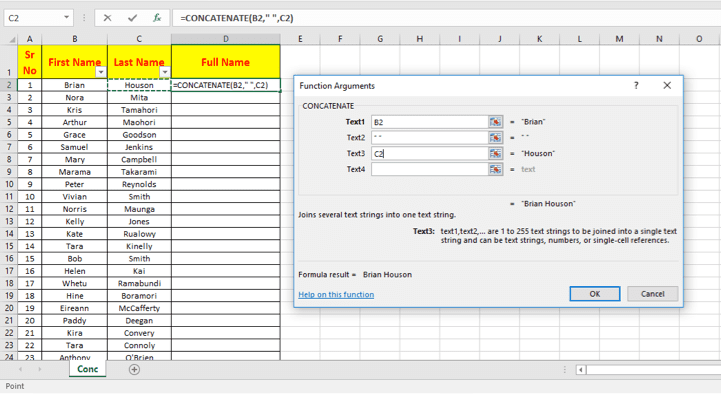Click cell containing Bob
Image resolution: width=721 pixels, height=394 pixels.
coord(74,259)
